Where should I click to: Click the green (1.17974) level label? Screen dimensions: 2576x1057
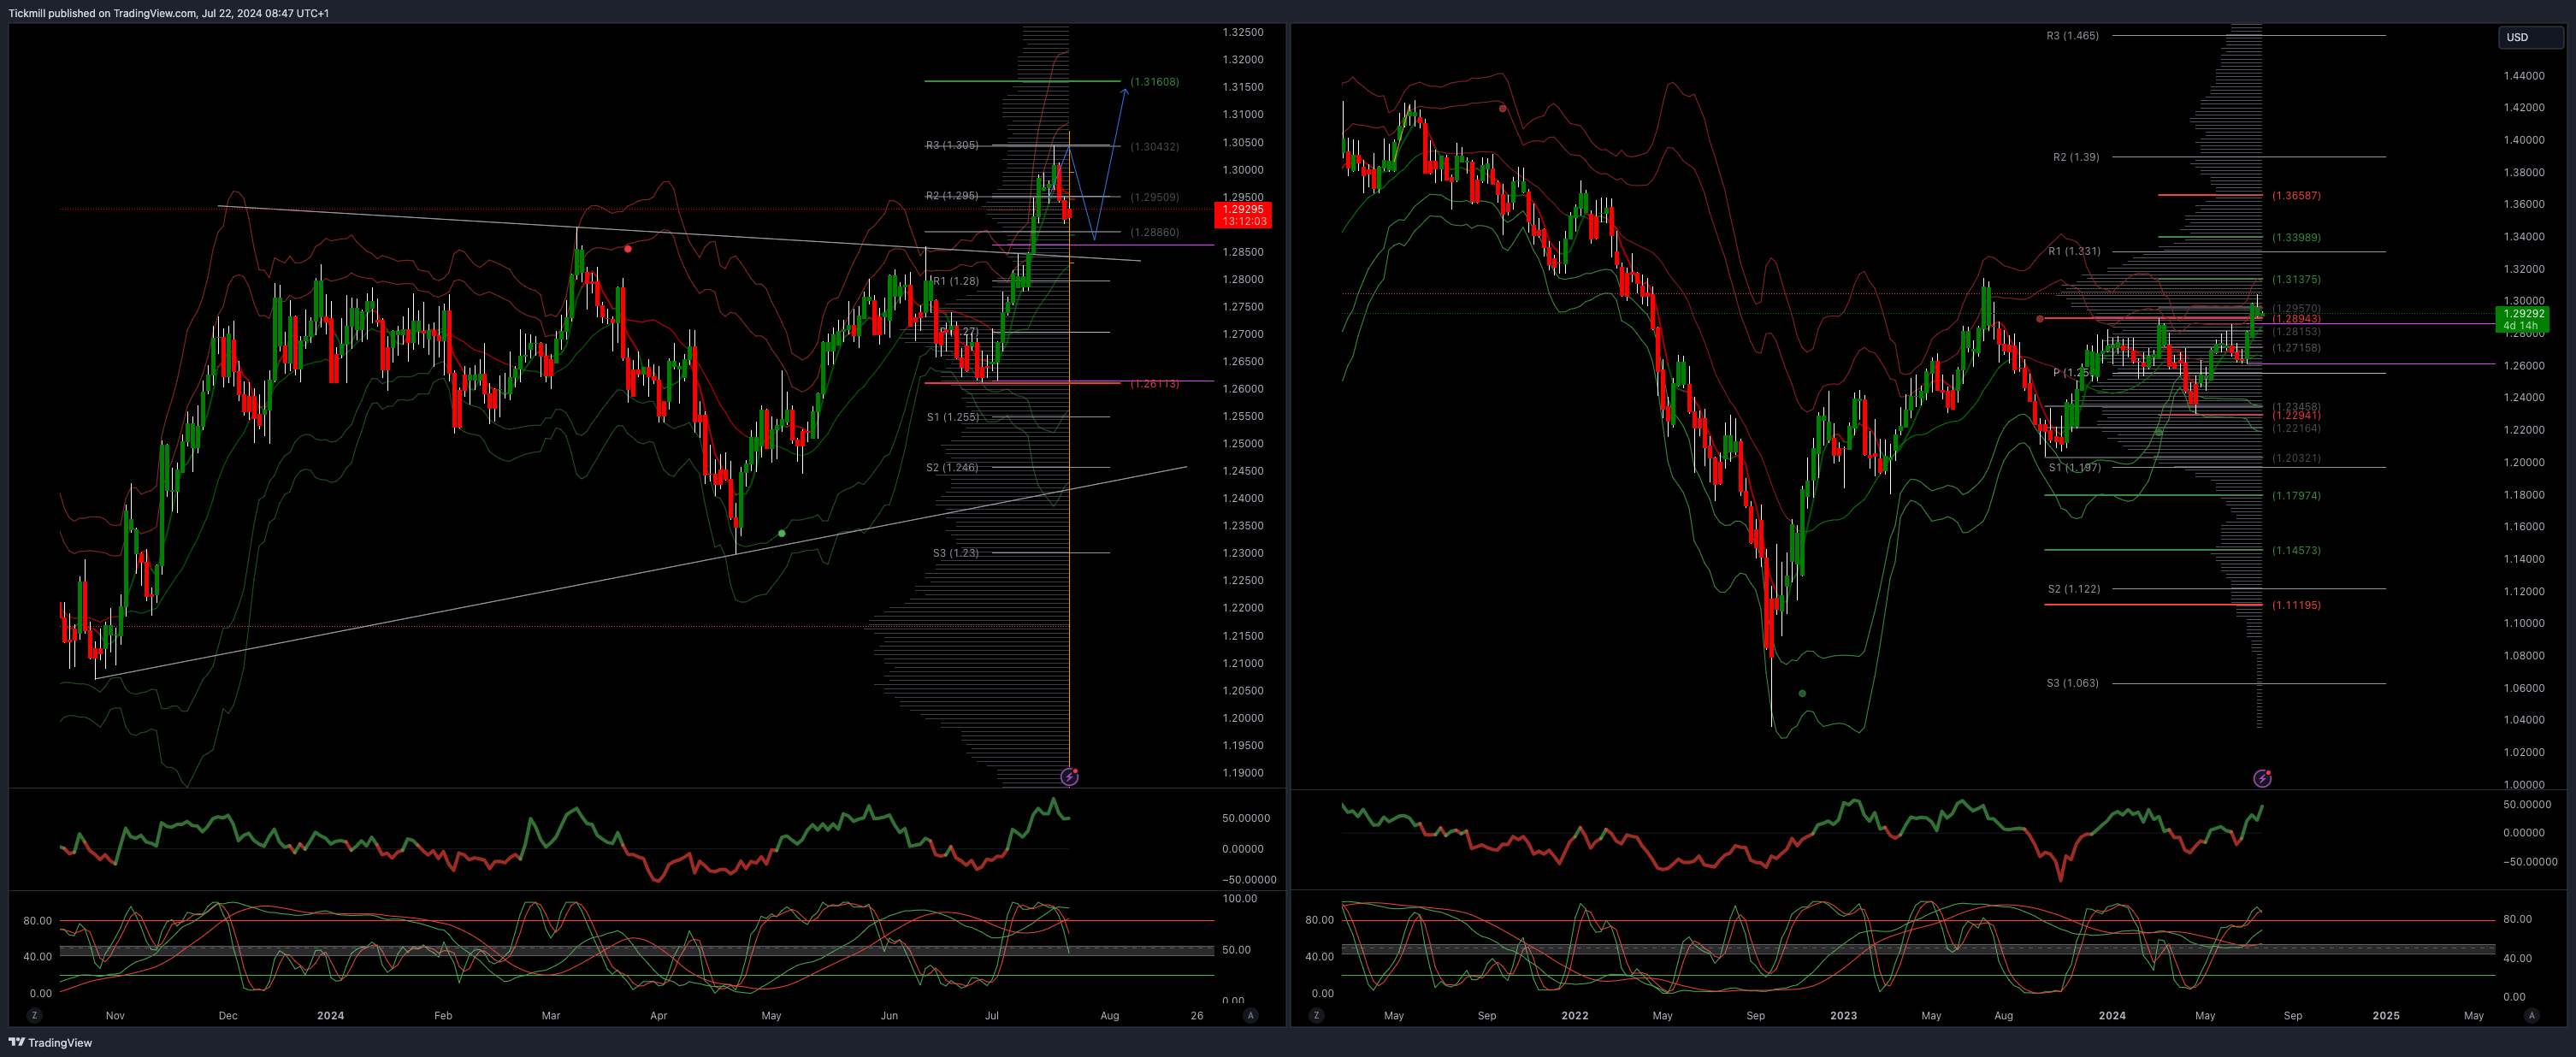coord(2296,496)
